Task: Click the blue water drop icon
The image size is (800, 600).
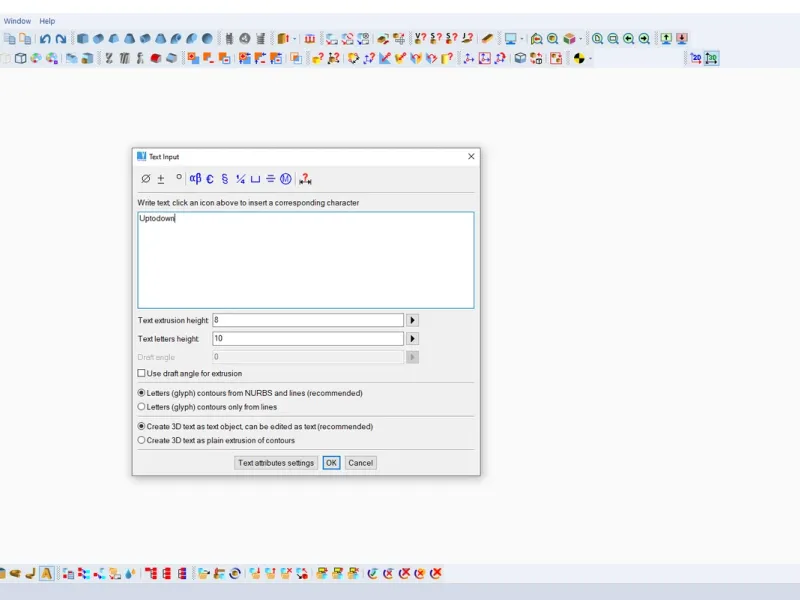Action: [x=130, y=573]
